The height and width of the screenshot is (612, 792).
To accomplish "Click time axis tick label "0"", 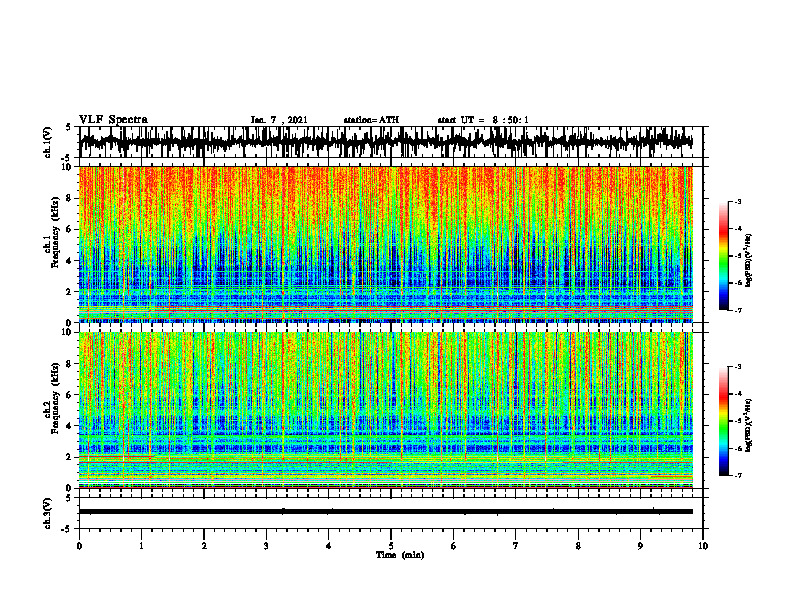I will pos(79,546).
